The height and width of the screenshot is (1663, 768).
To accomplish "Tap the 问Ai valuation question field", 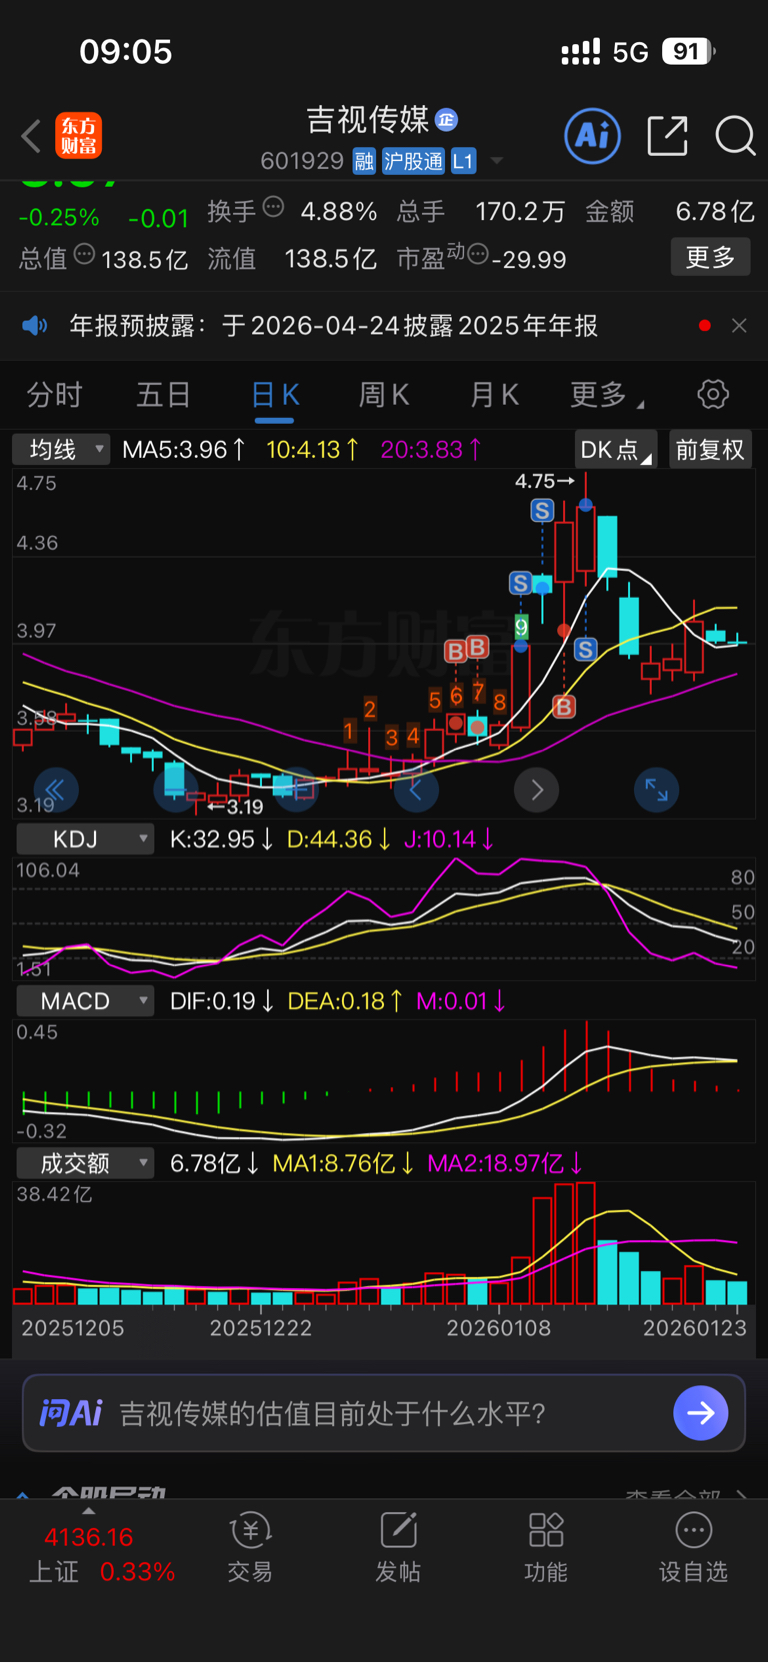I will coord(384,1413).
